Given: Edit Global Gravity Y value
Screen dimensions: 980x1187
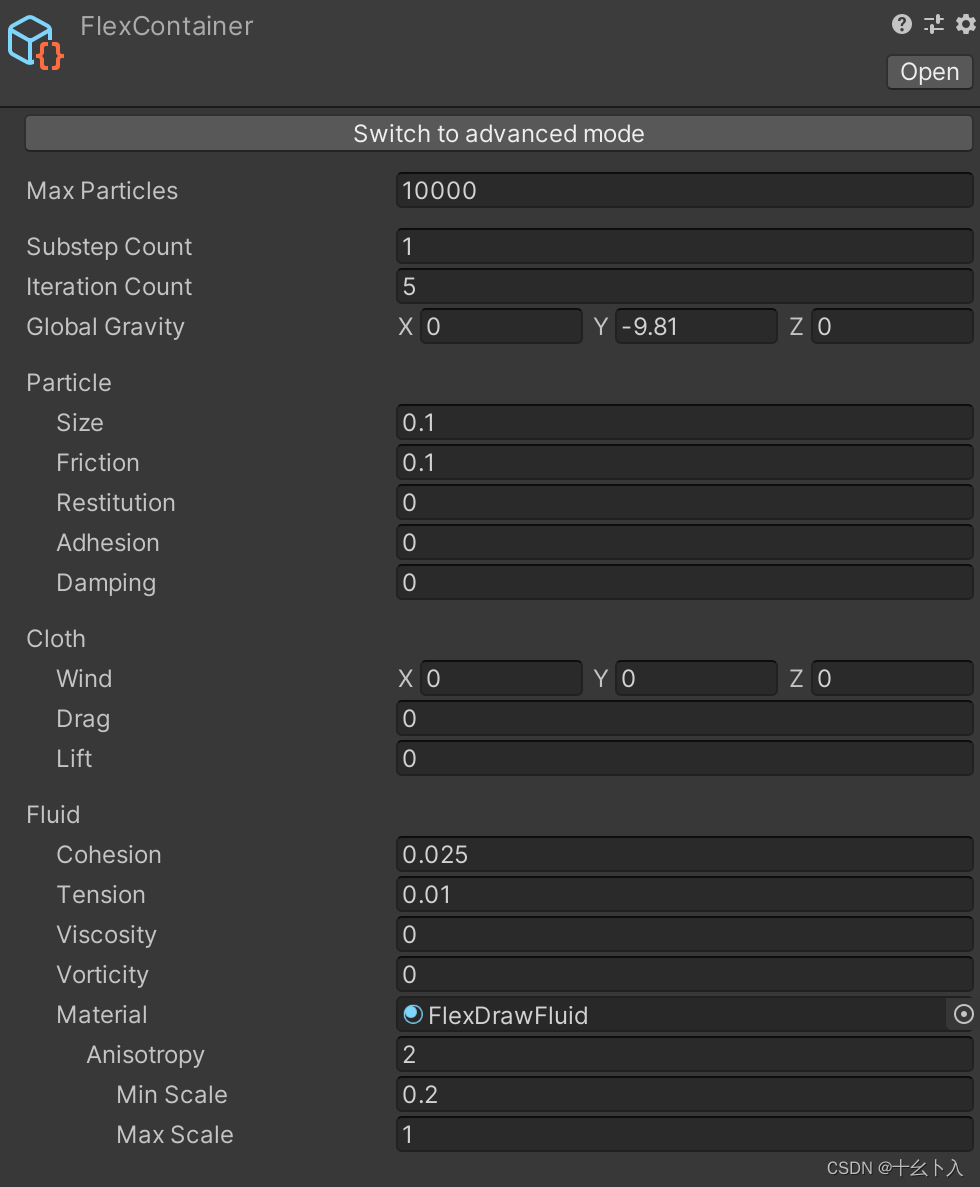Looking at the screenshot, I should pyautogui.click(x=695, y=327).
